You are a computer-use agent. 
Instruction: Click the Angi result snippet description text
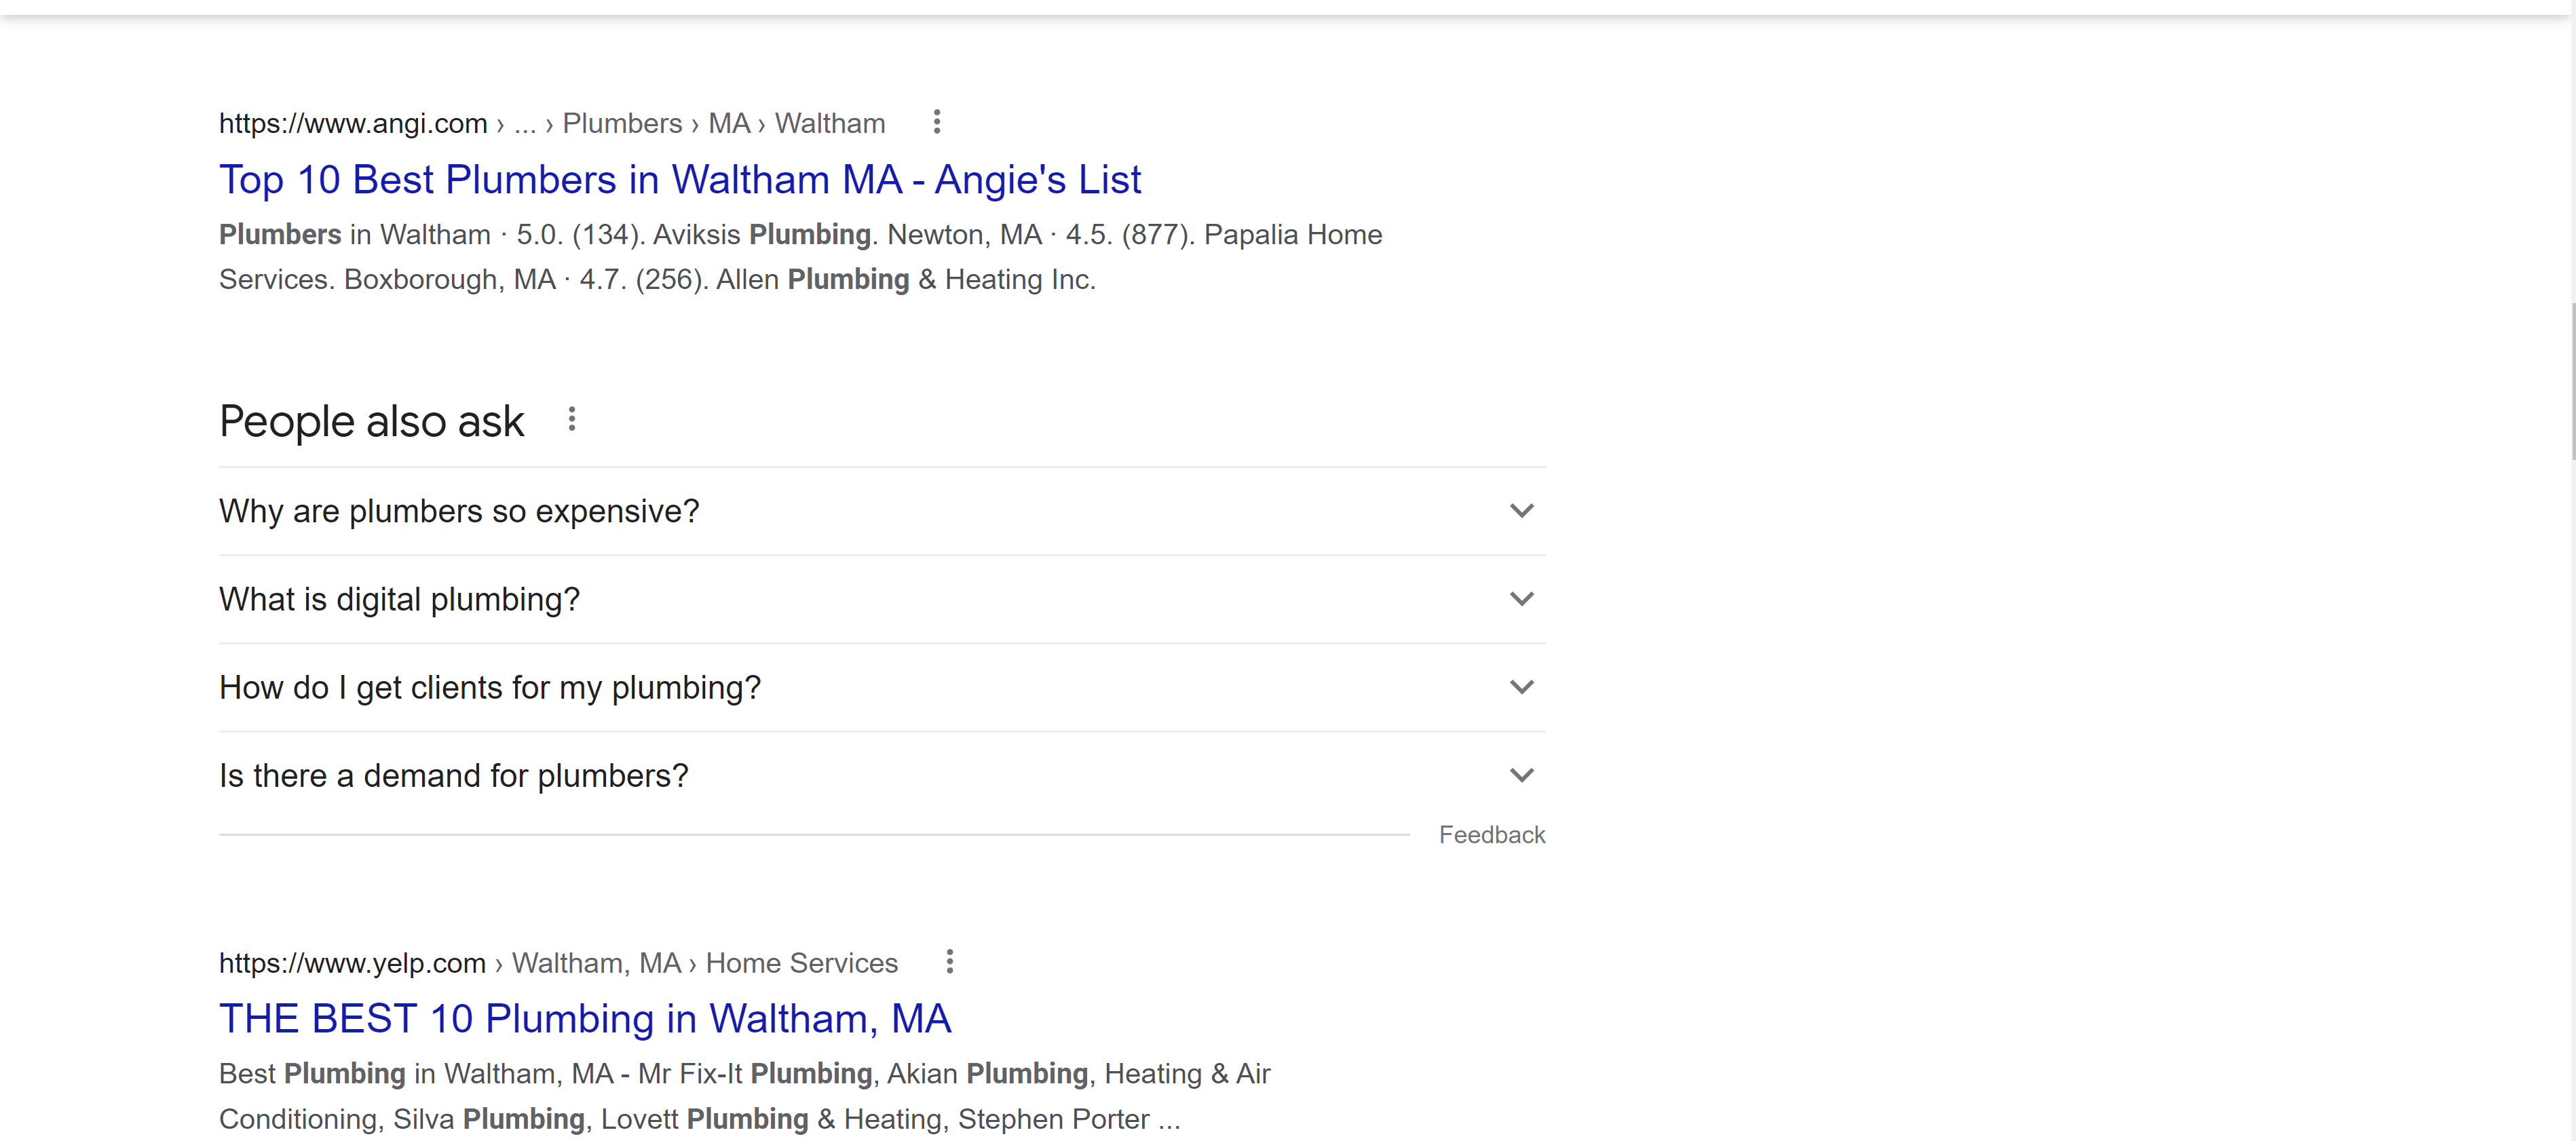800,257
